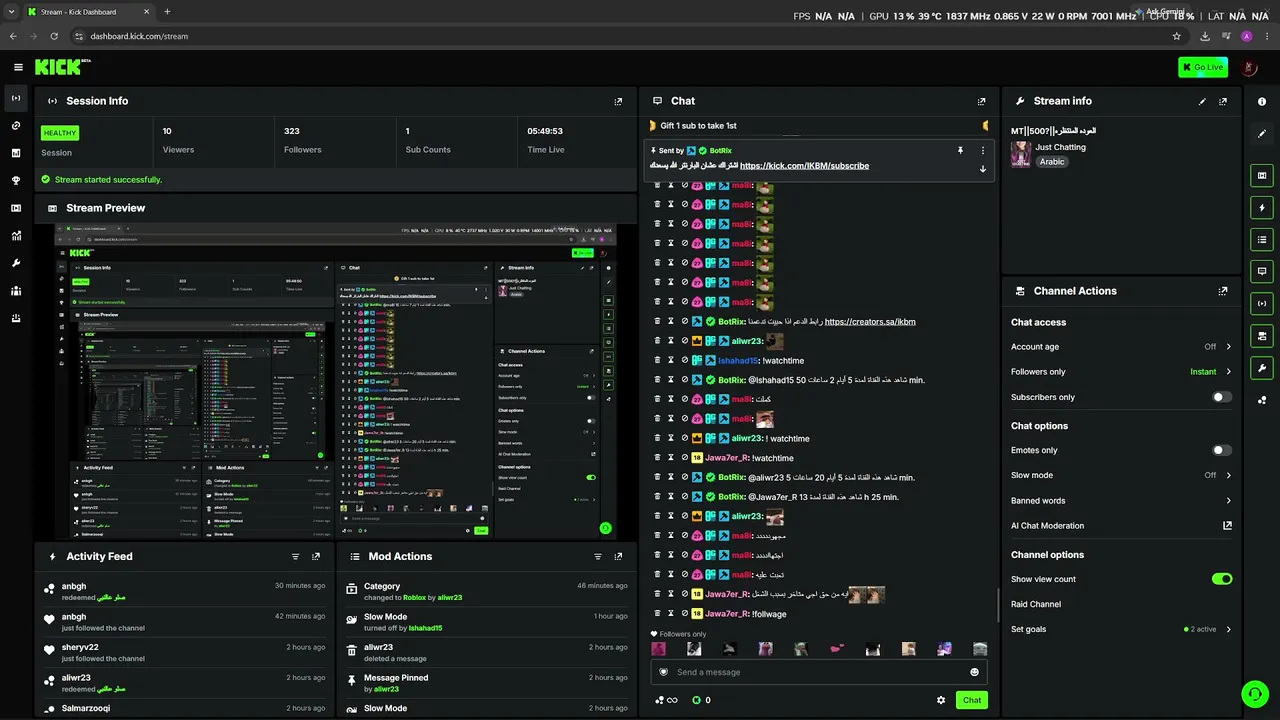Click the Go Live button
This screenshot has height=720, width=1280.
pyautogui.click(x=1203, y=67)
